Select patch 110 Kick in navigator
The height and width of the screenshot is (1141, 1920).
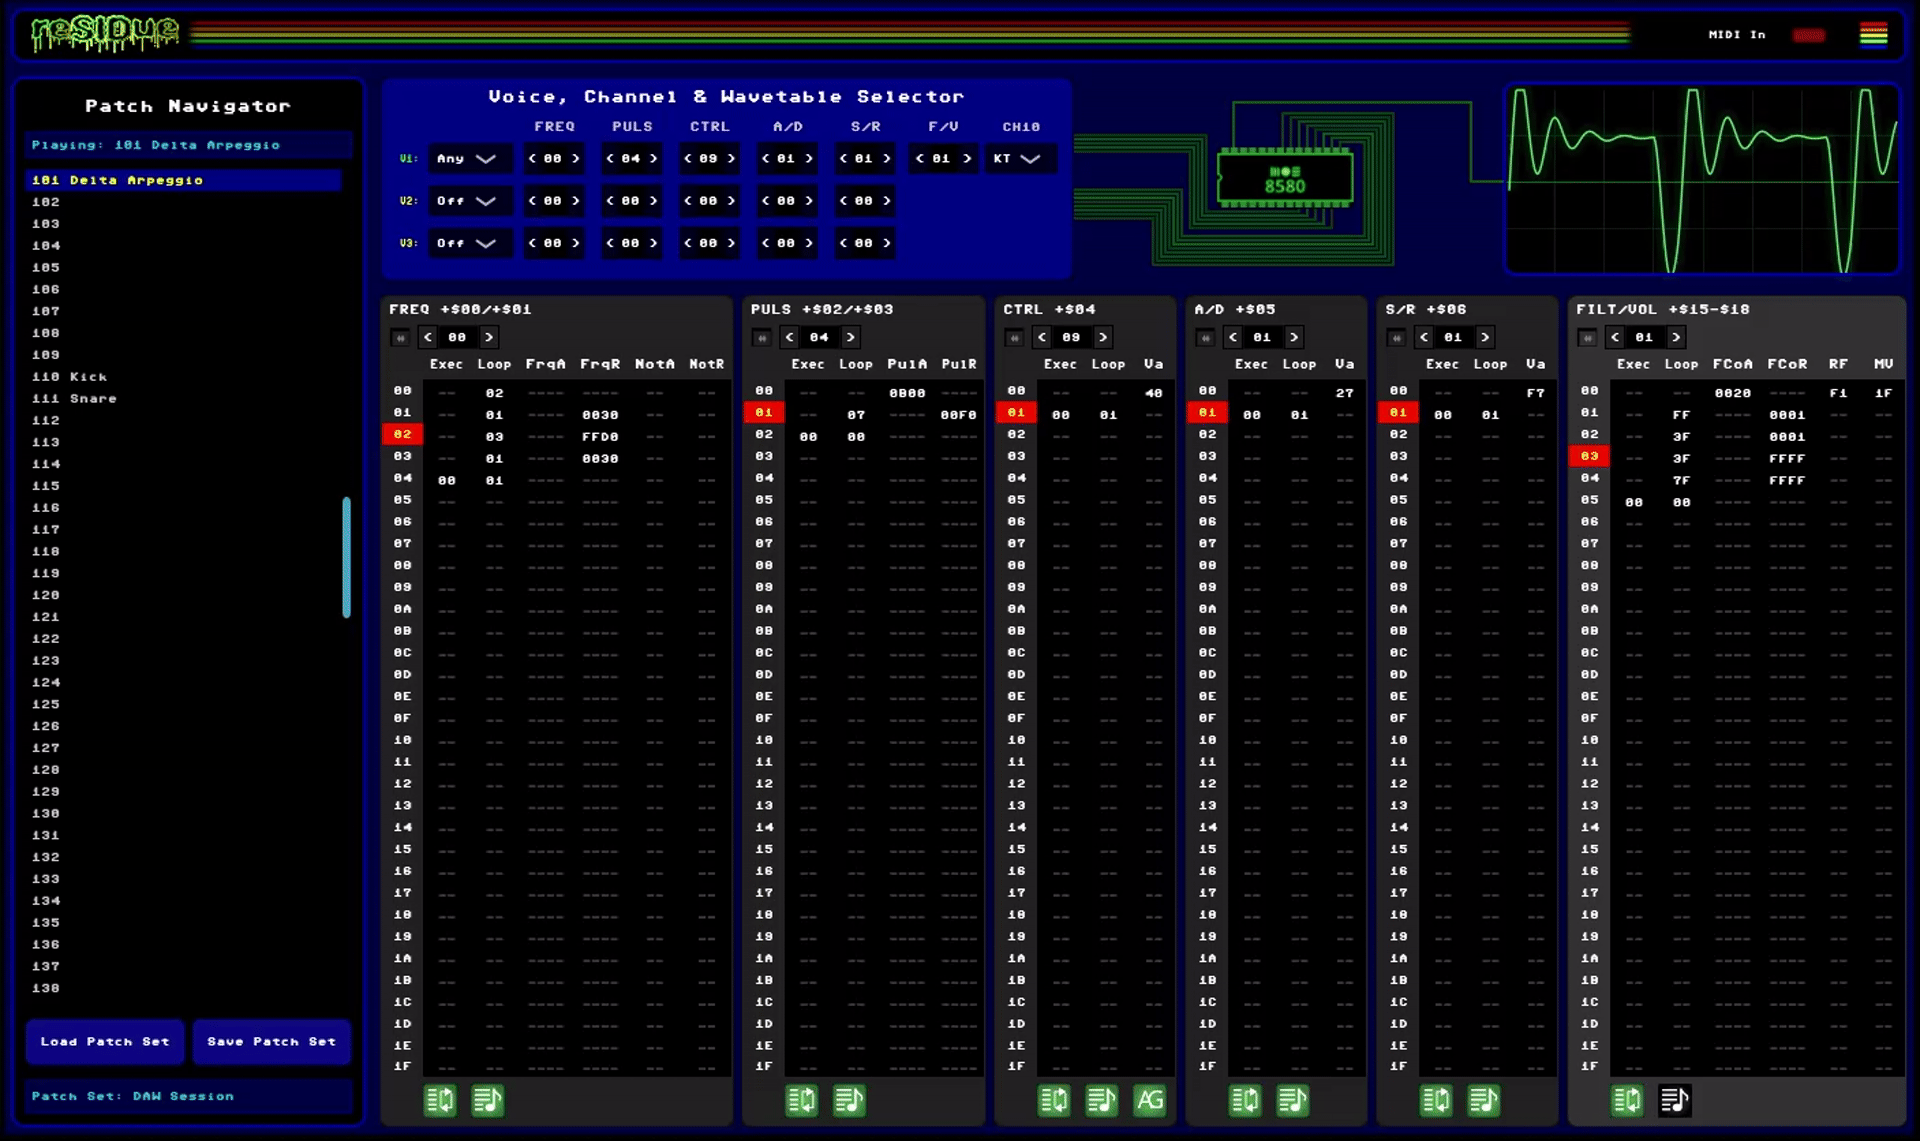70,377
